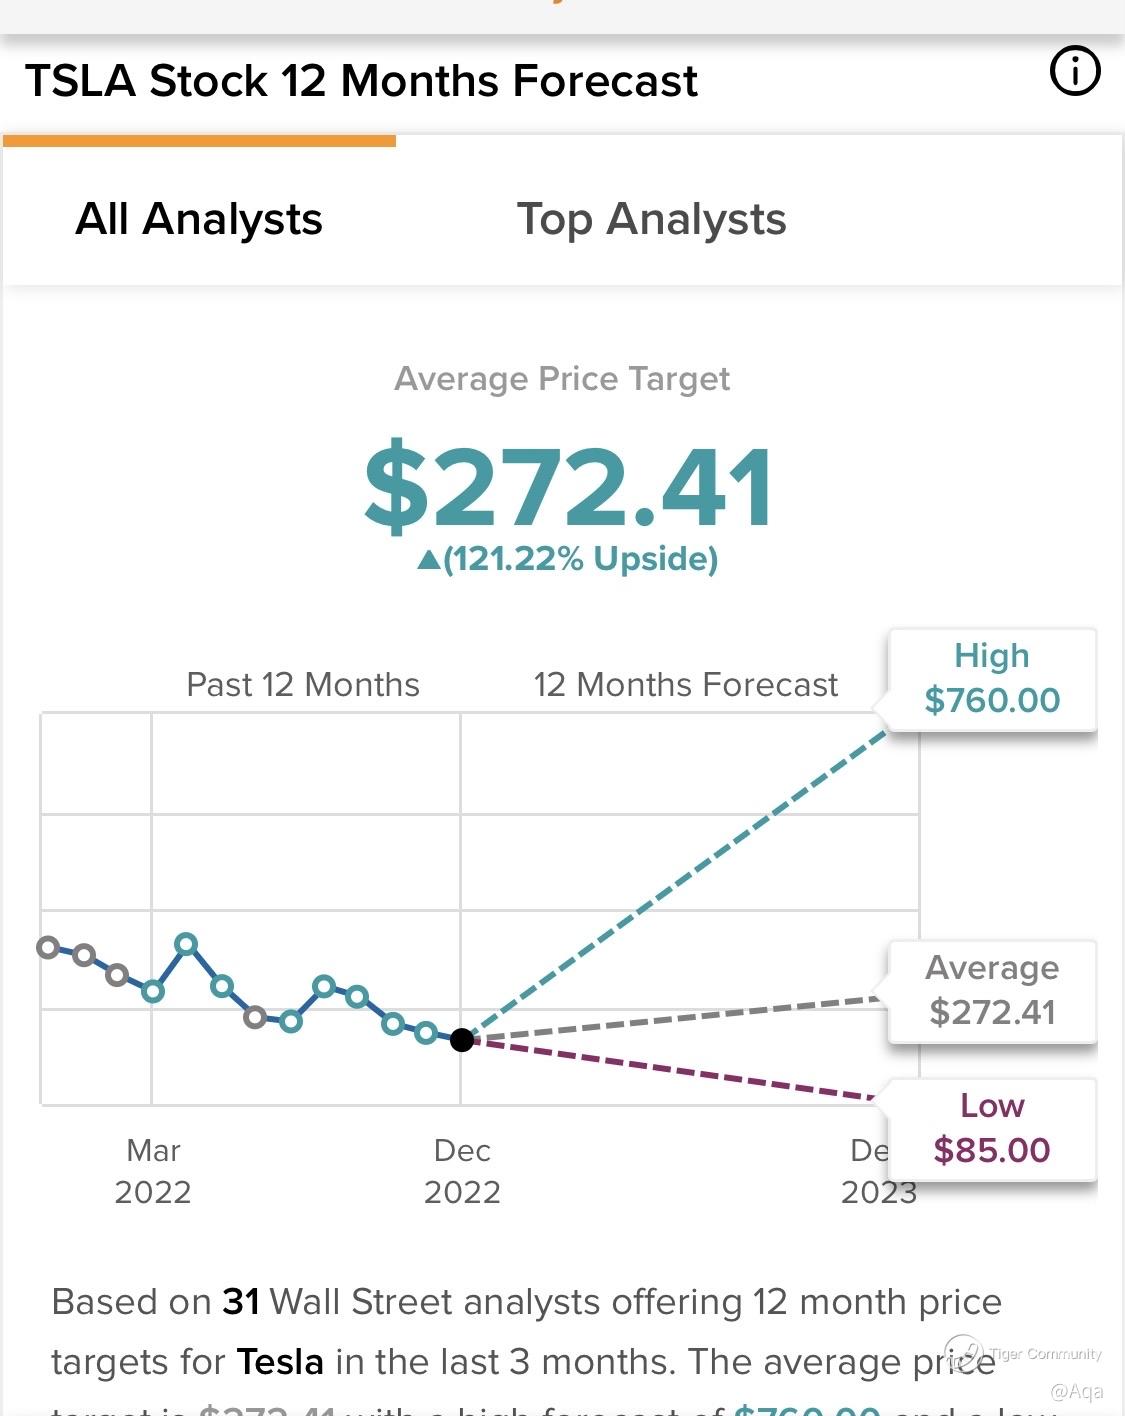Viewport: 1125px width, 1416px height.
Task: Click the High $760.00 price label
Action: click(992, 679)
